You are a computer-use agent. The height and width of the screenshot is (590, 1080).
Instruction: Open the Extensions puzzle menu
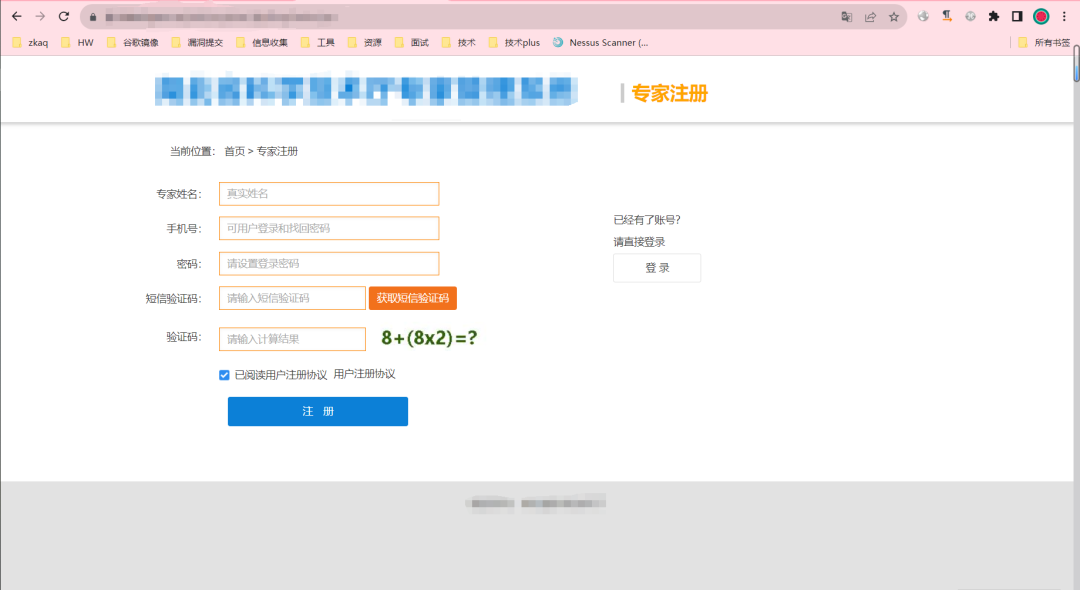tap(993, 17)
